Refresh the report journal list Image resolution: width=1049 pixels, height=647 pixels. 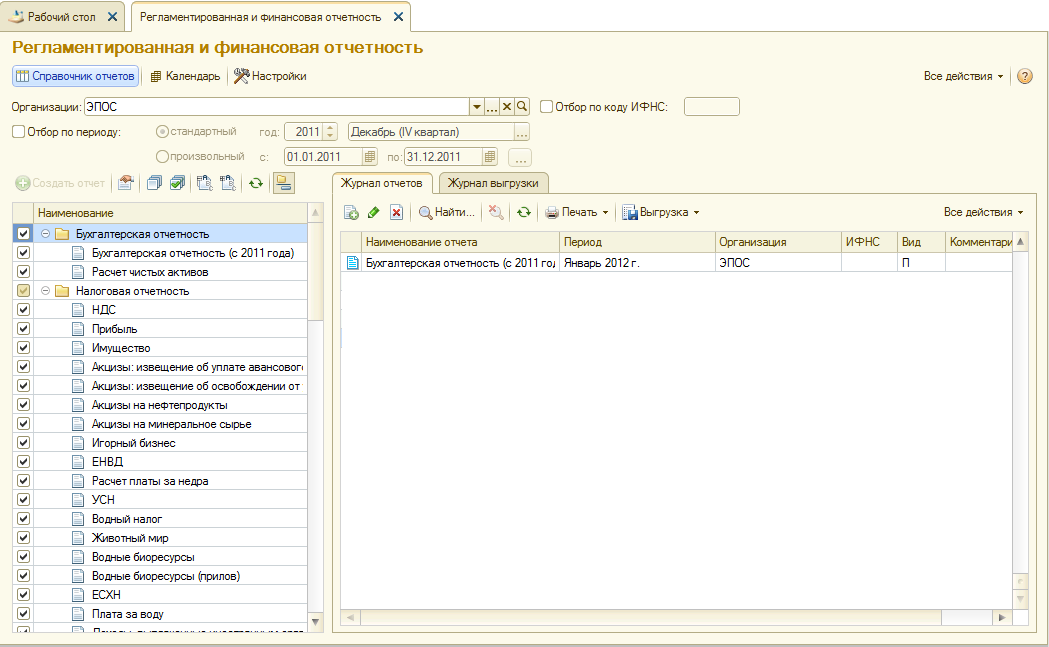tap(524, 212)
